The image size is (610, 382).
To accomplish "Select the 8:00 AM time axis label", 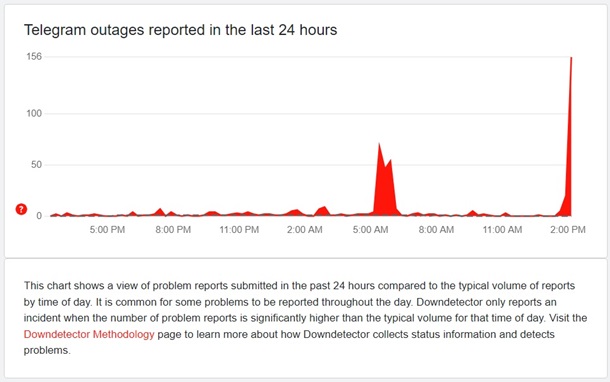I will [x=436, y=230].
